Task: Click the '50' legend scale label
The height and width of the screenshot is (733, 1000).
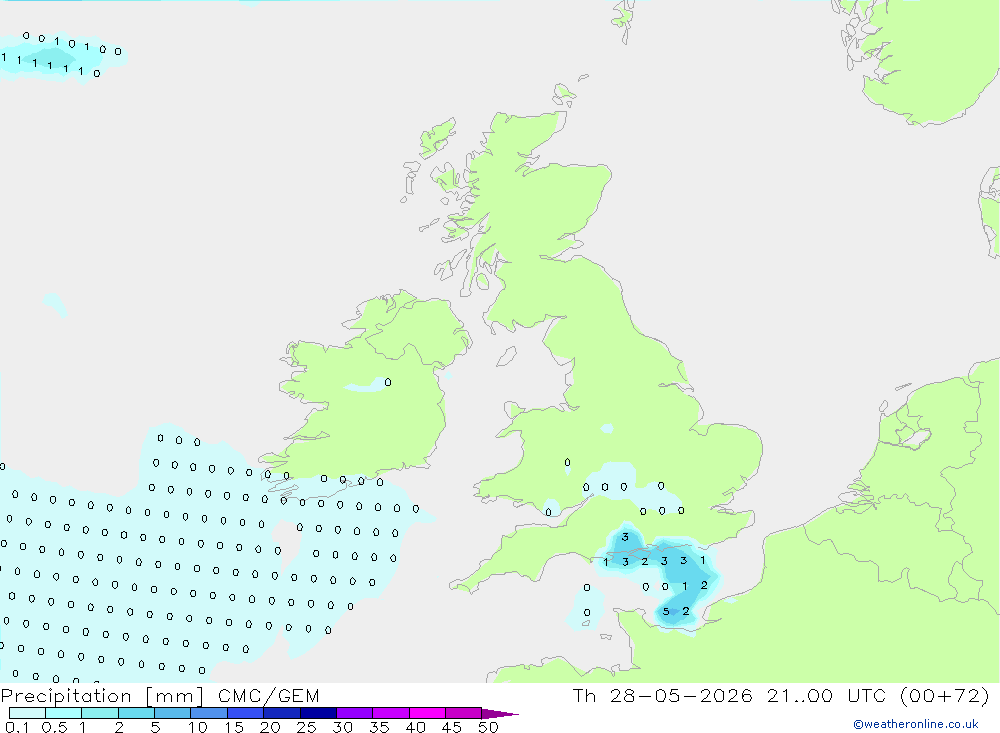Action: tap(488, 727)
